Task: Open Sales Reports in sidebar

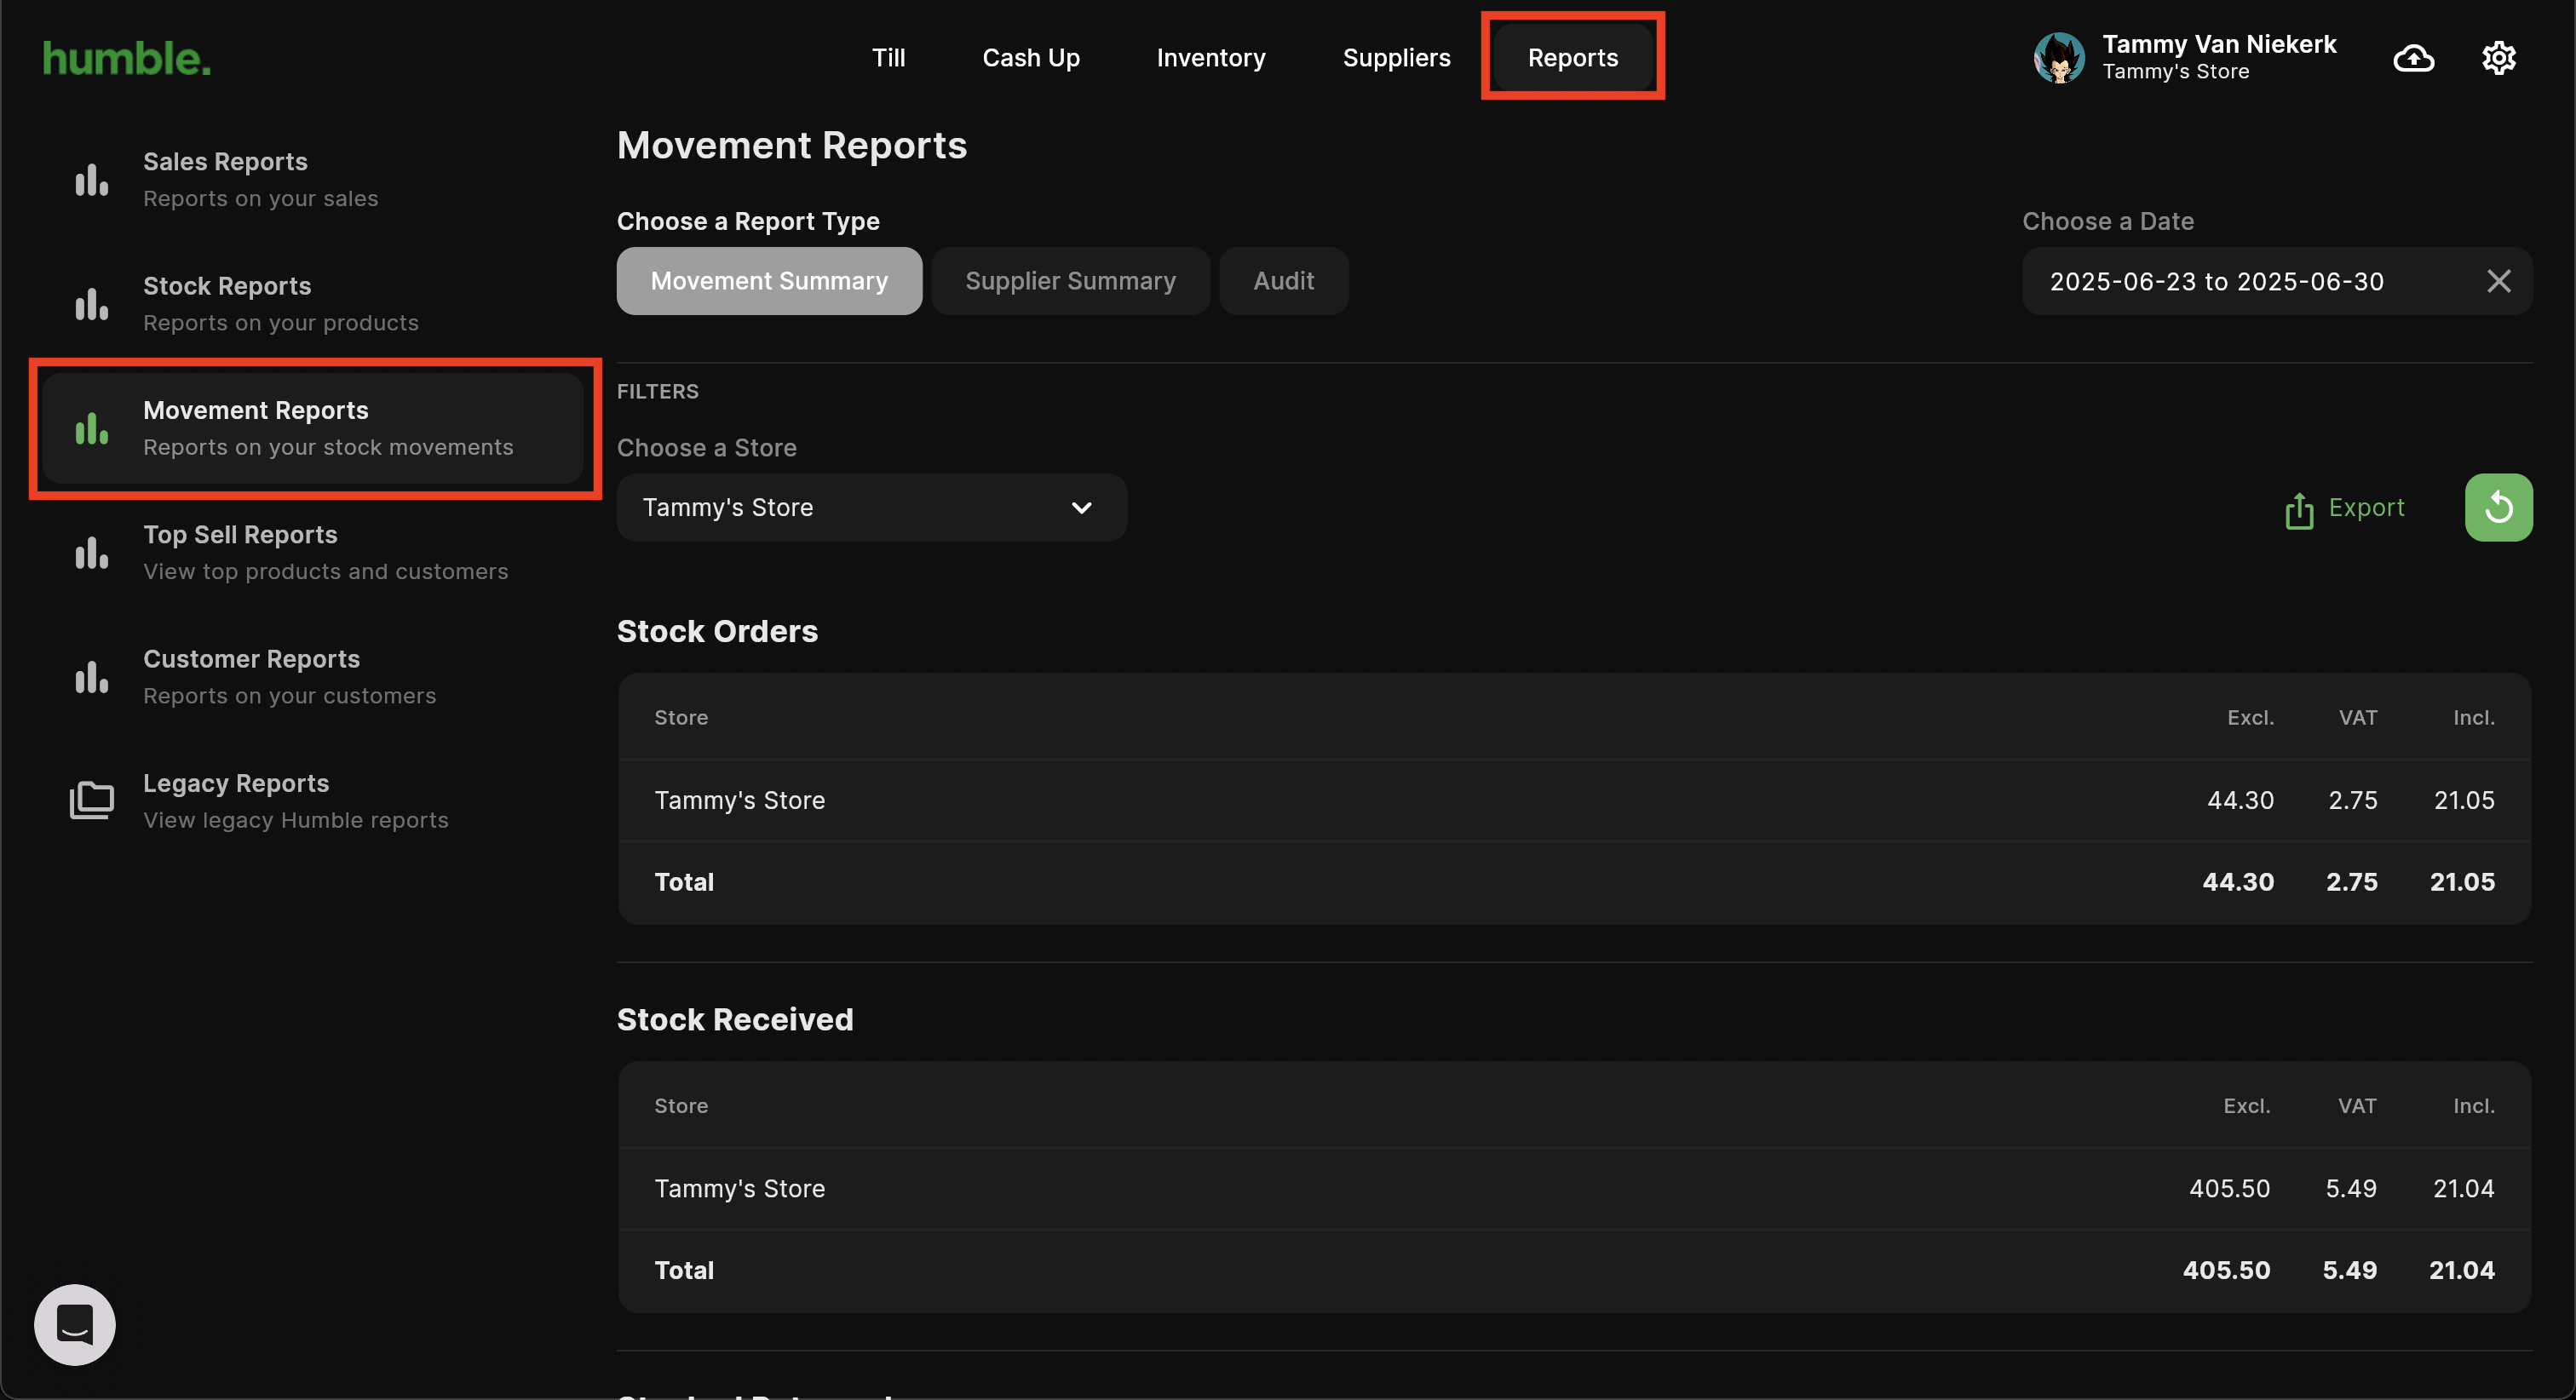Action: click(x=312, y=180)
